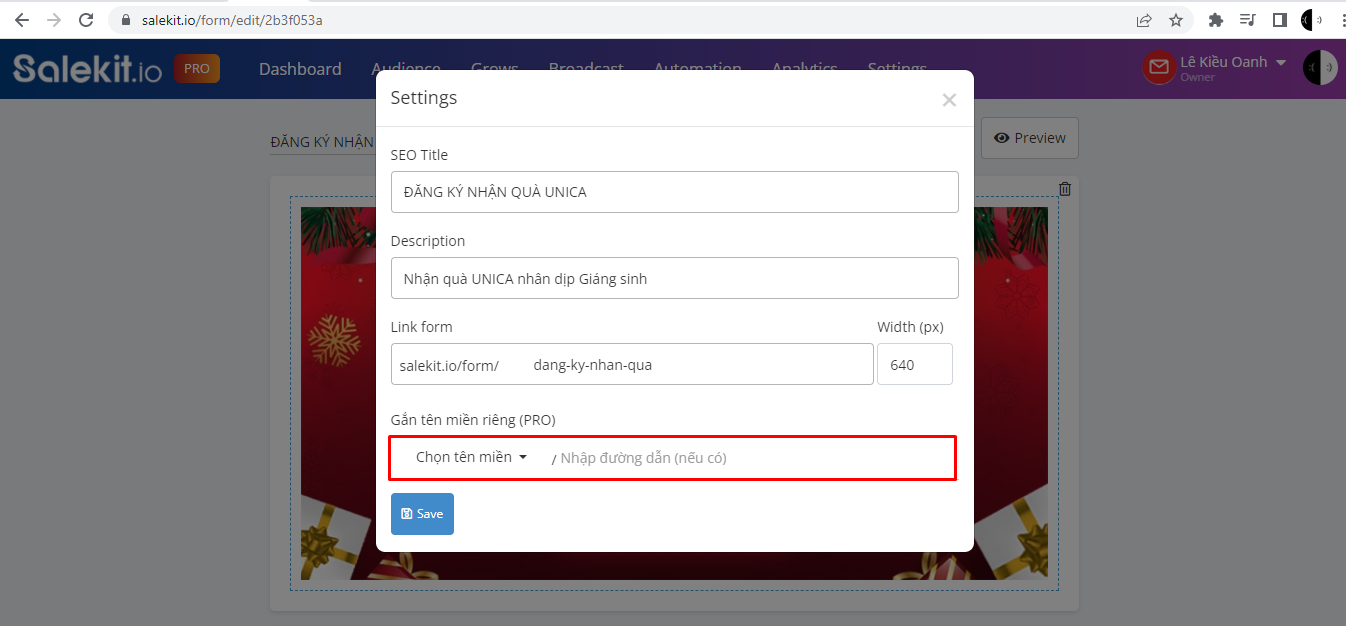Open the Automation menu
The height and width of the screenshot is (626, 1346).
click(x=698, y=68)
